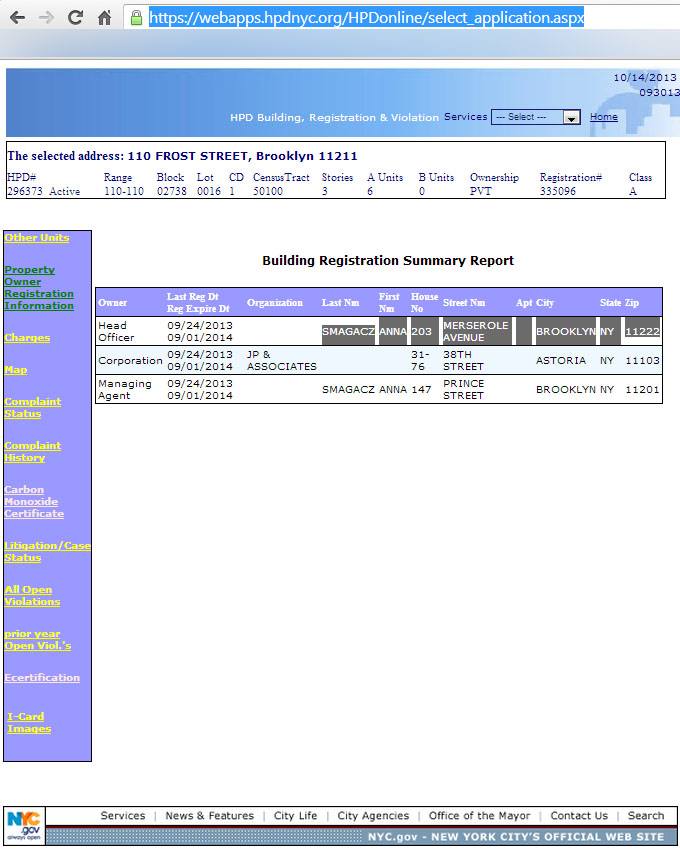Image resolution: width=680 pixels, height=856 pixels.
Task: Select Property Owner Registration Information link
Action: point(38,288)
